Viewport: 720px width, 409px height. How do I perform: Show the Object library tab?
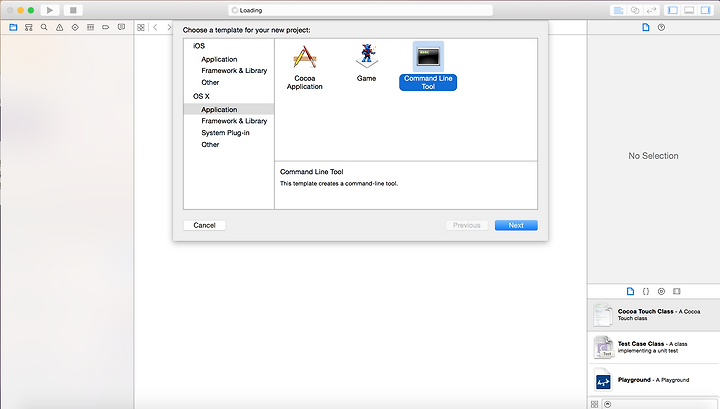coord(661,291)
